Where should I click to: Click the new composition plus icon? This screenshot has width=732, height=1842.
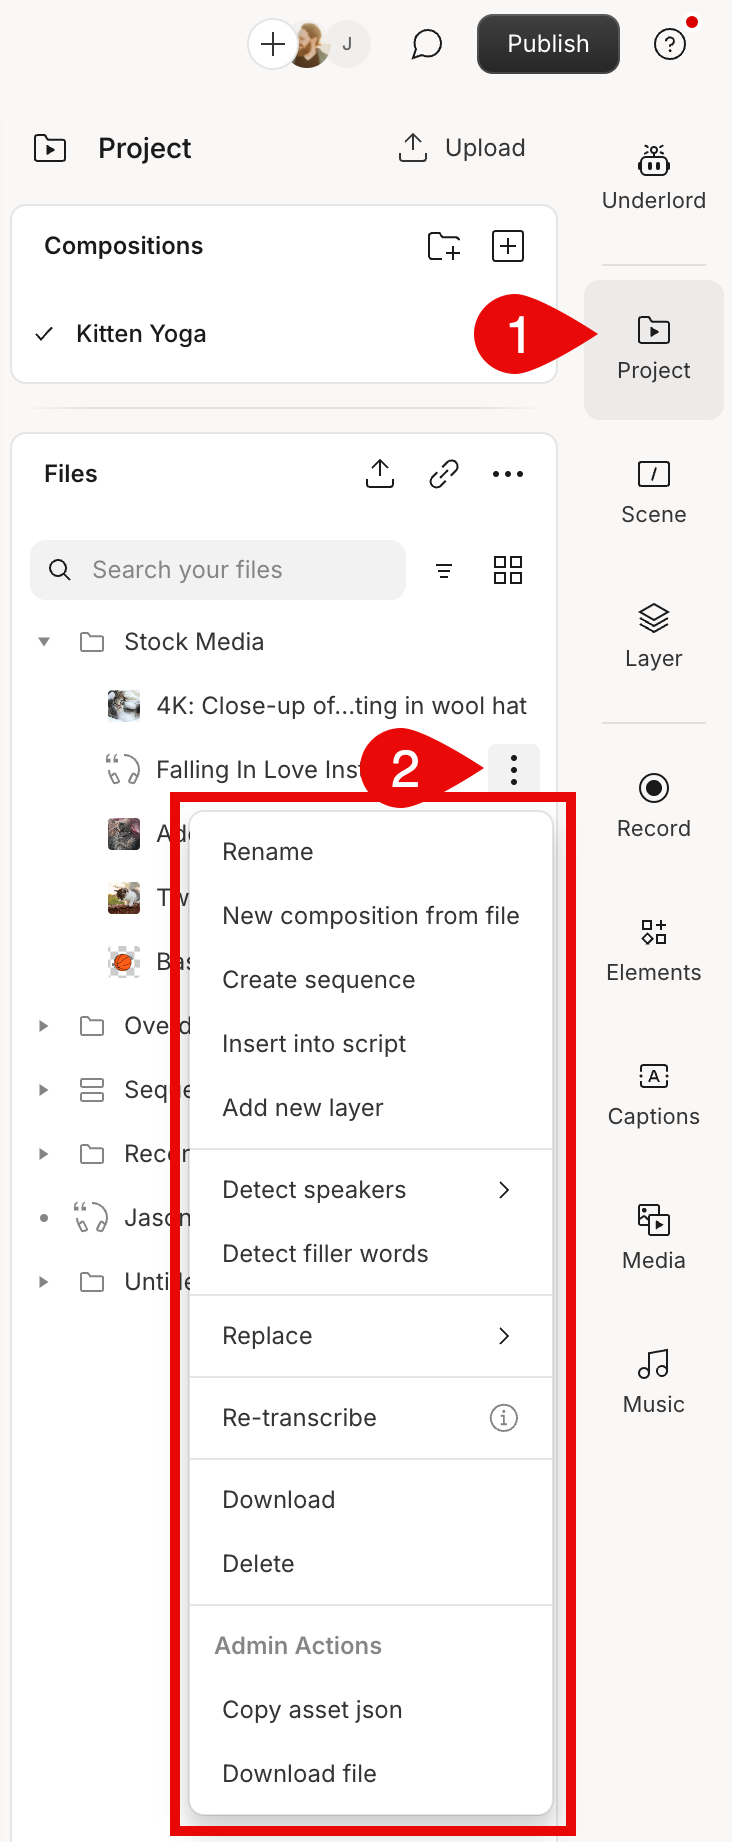pos(508,246)
